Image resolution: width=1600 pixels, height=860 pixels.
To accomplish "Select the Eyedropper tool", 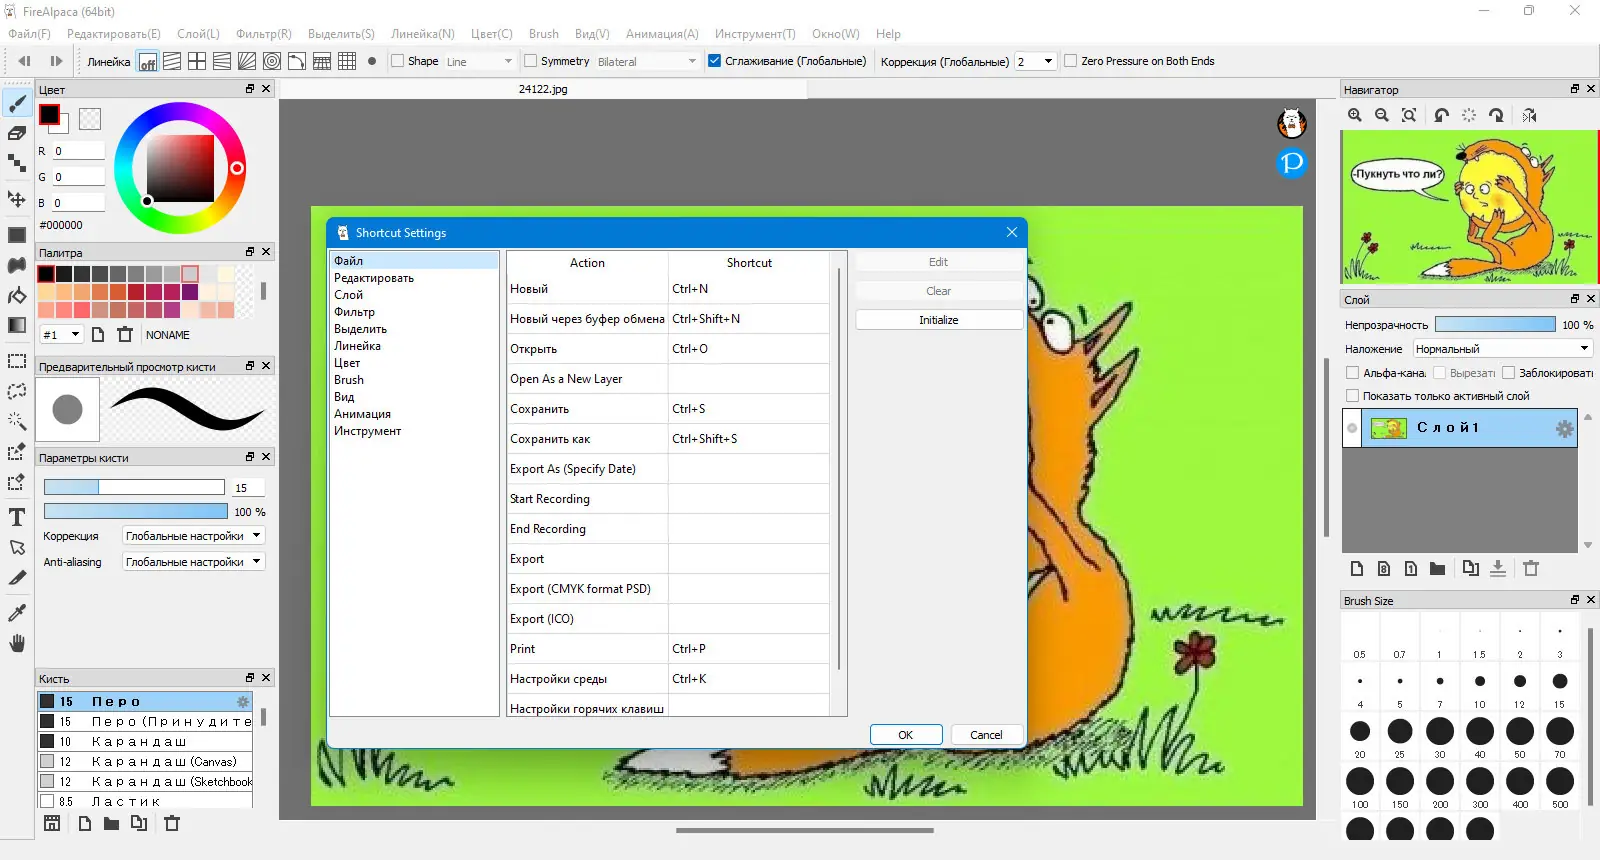I will tap(17, 612).
